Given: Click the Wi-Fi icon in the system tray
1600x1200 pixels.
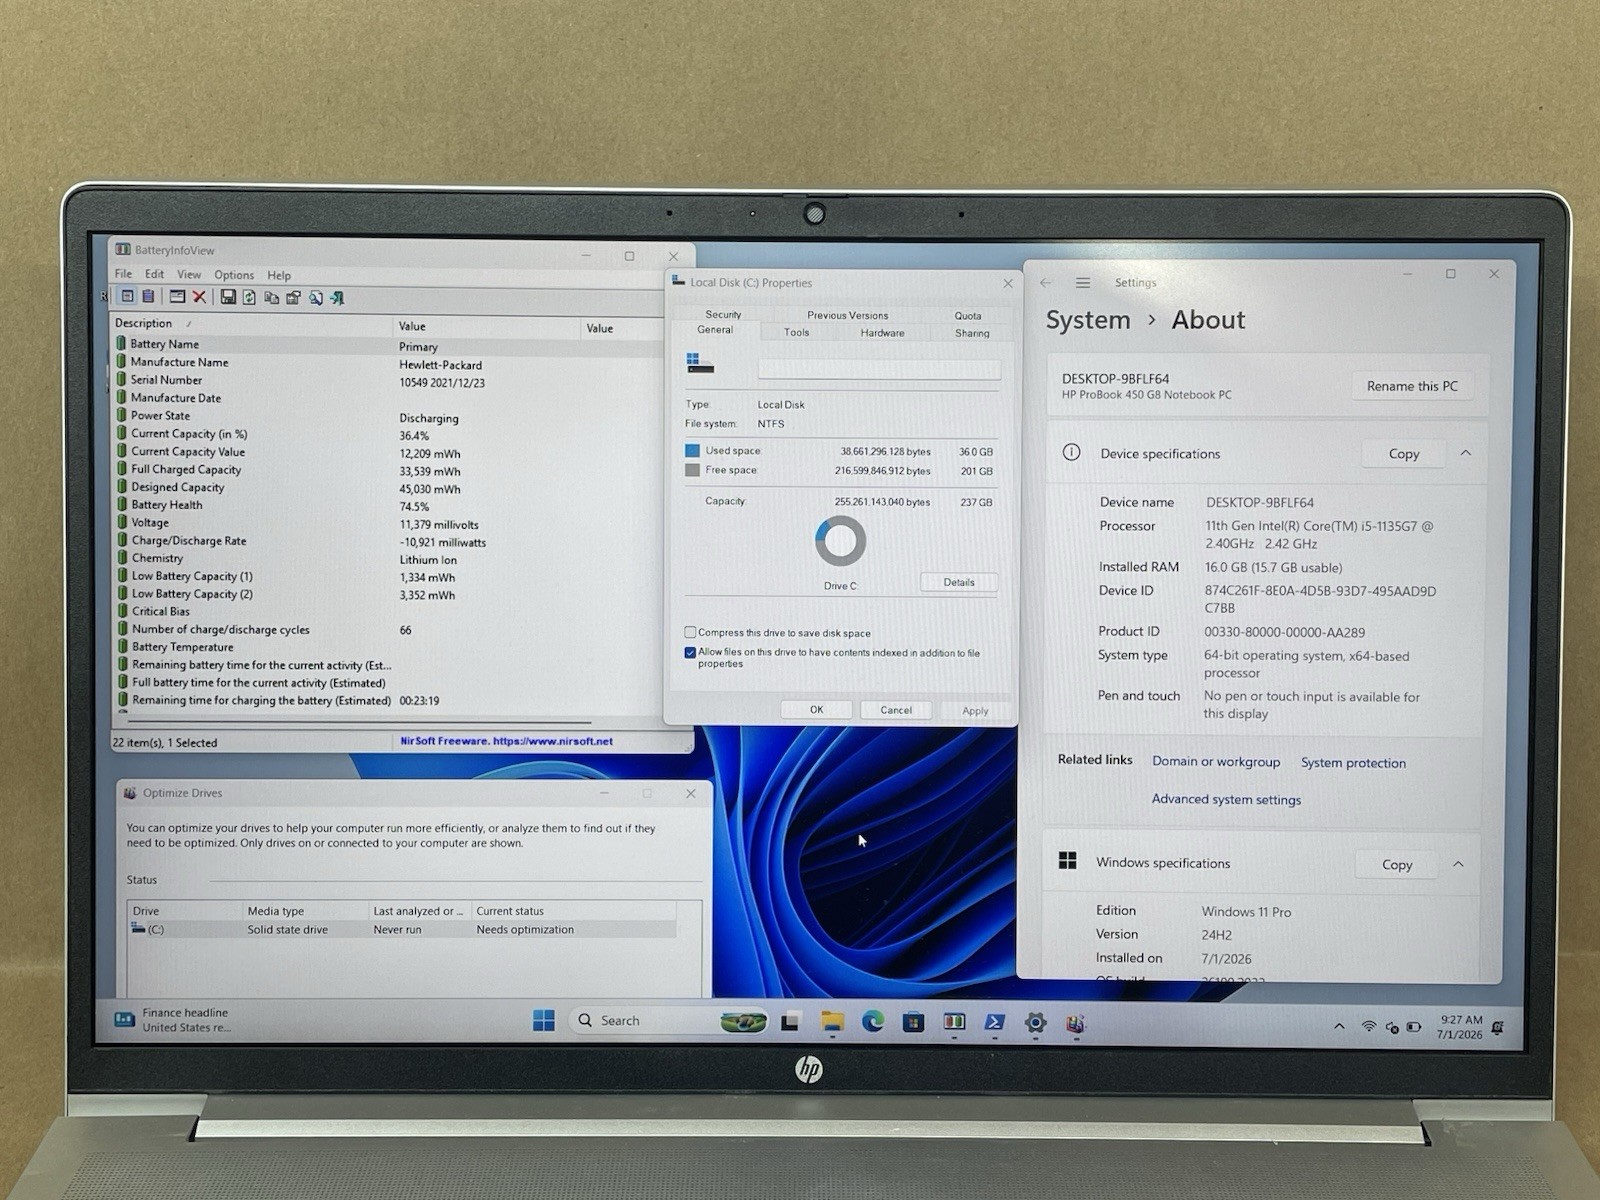Looking at the screenshot, I should click(1369, 1027).
